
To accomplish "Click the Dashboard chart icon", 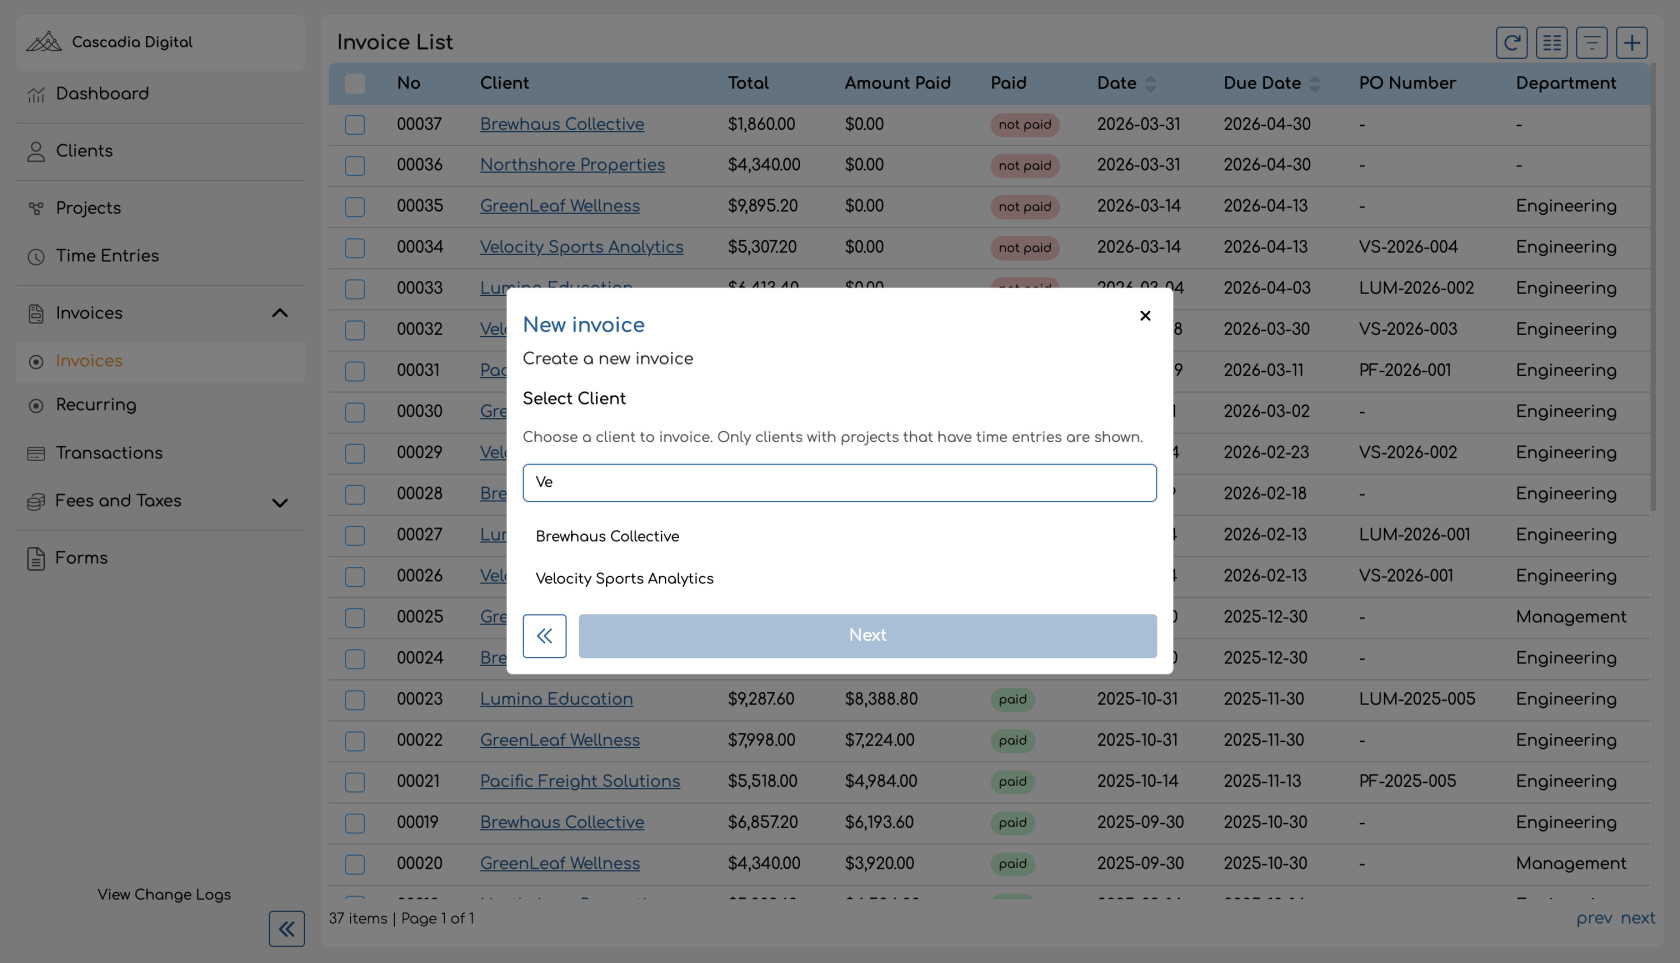I will [x=36, y=94].
